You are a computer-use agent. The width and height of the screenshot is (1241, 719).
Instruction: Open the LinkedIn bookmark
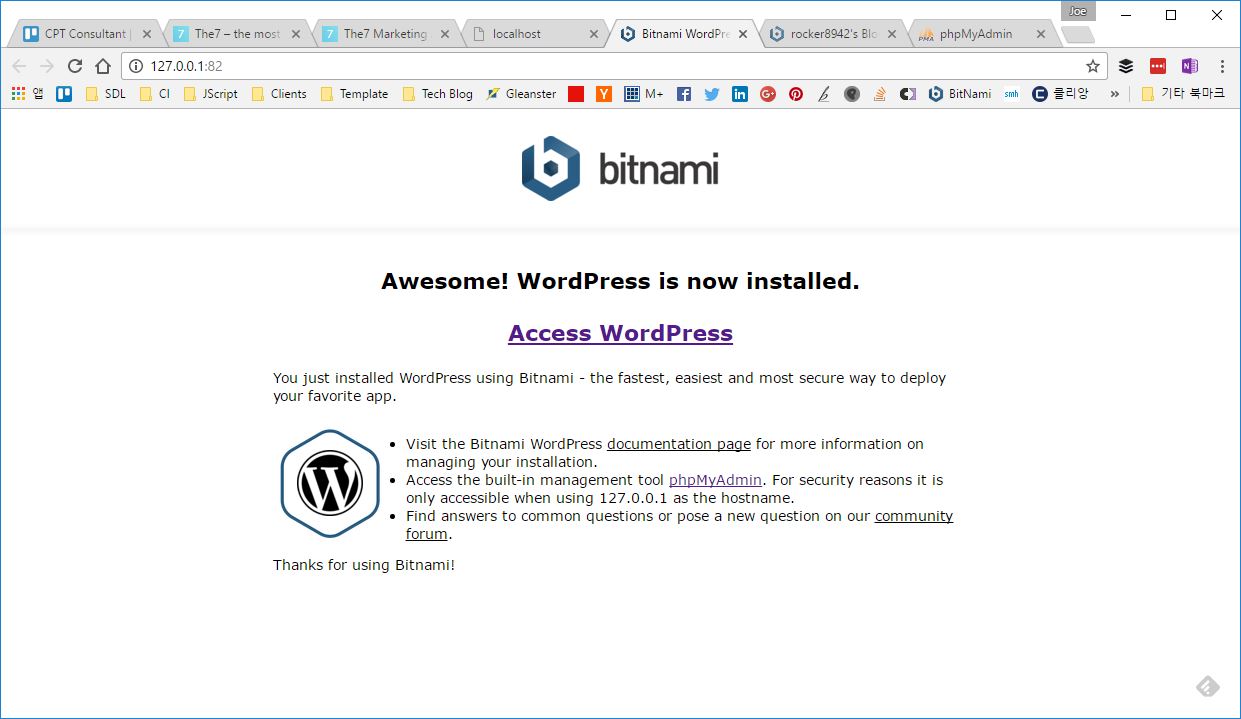point(740,94)
